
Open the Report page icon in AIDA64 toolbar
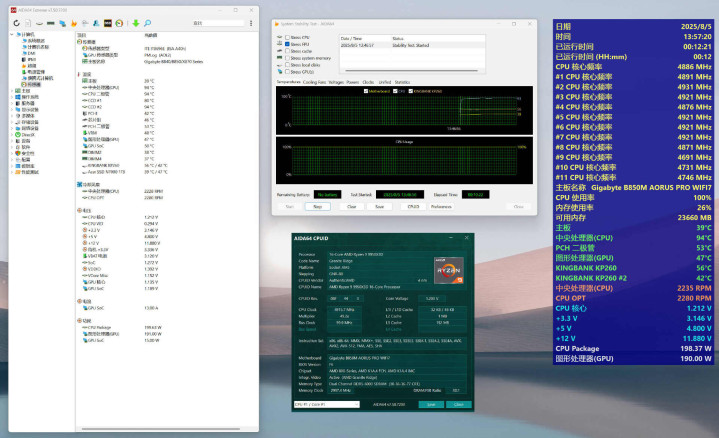[x=28, y=23]
